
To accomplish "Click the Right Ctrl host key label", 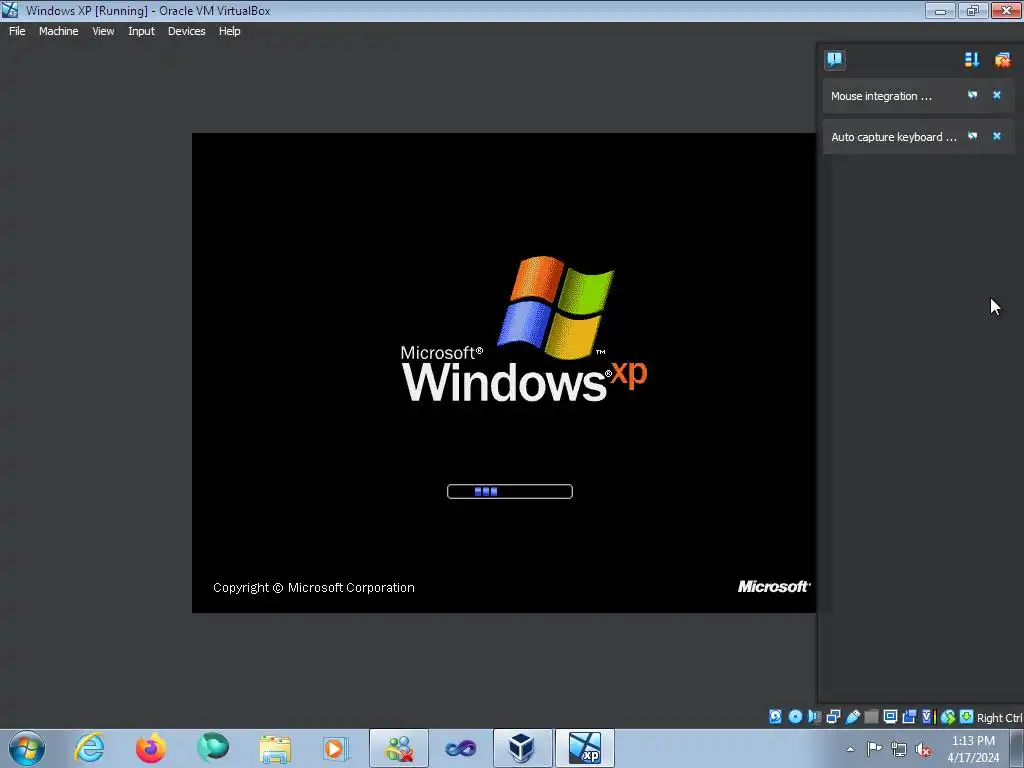I will pyautogui.click(x=999, y=718).
